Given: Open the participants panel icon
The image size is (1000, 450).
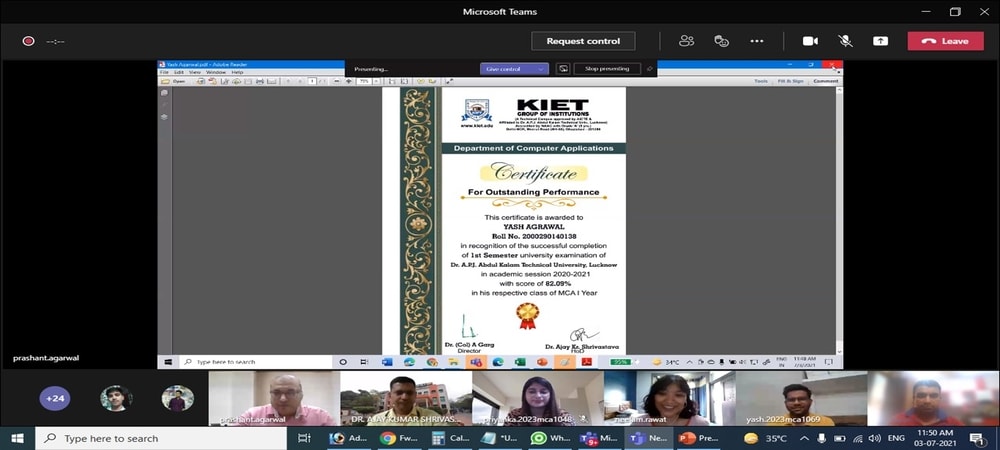Looking at the screenshot, I should [686, 41].
